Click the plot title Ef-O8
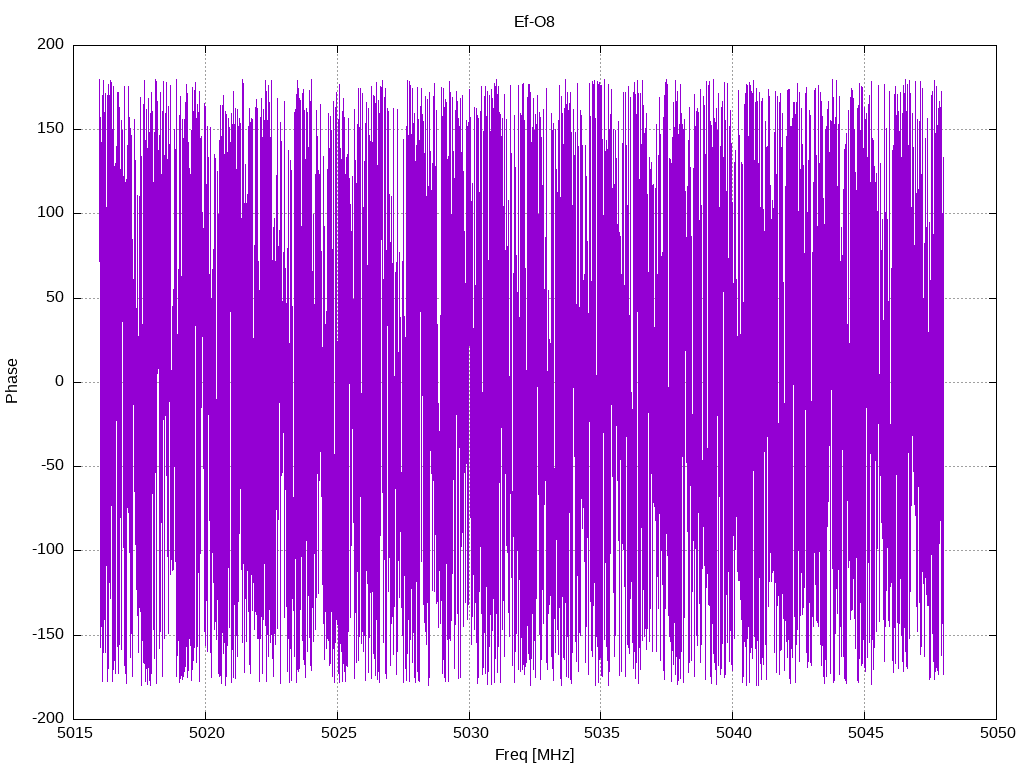The image size is (1024, 768). point(534,22)
